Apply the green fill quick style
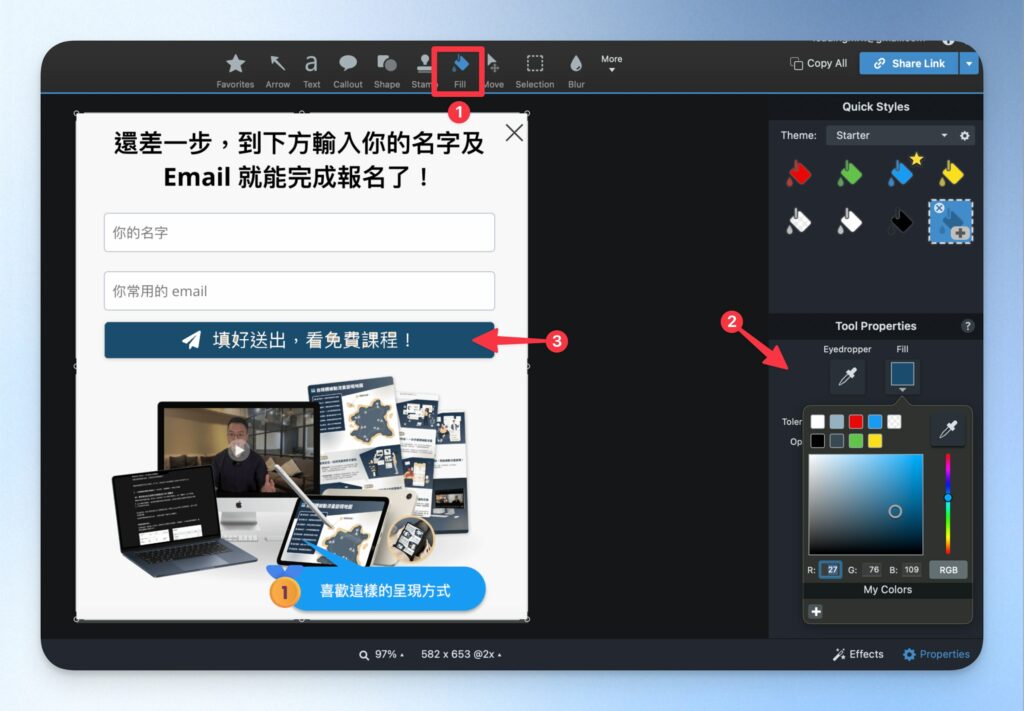 [x=849, y=174]
